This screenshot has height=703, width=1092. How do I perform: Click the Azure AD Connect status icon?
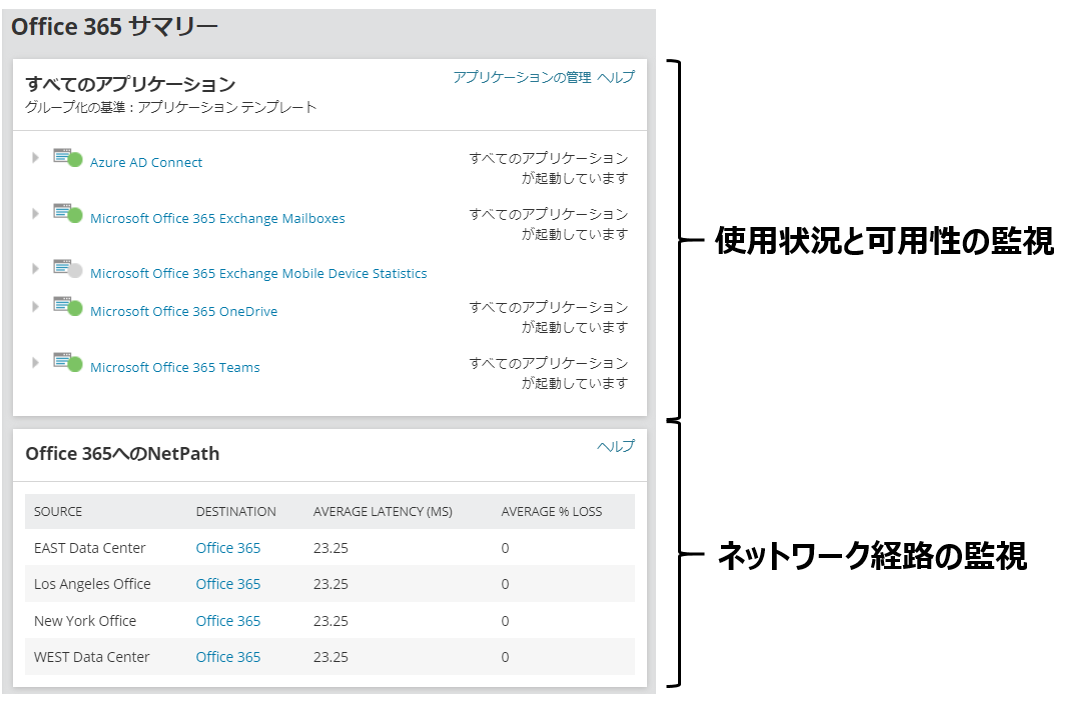click(68, 157)
